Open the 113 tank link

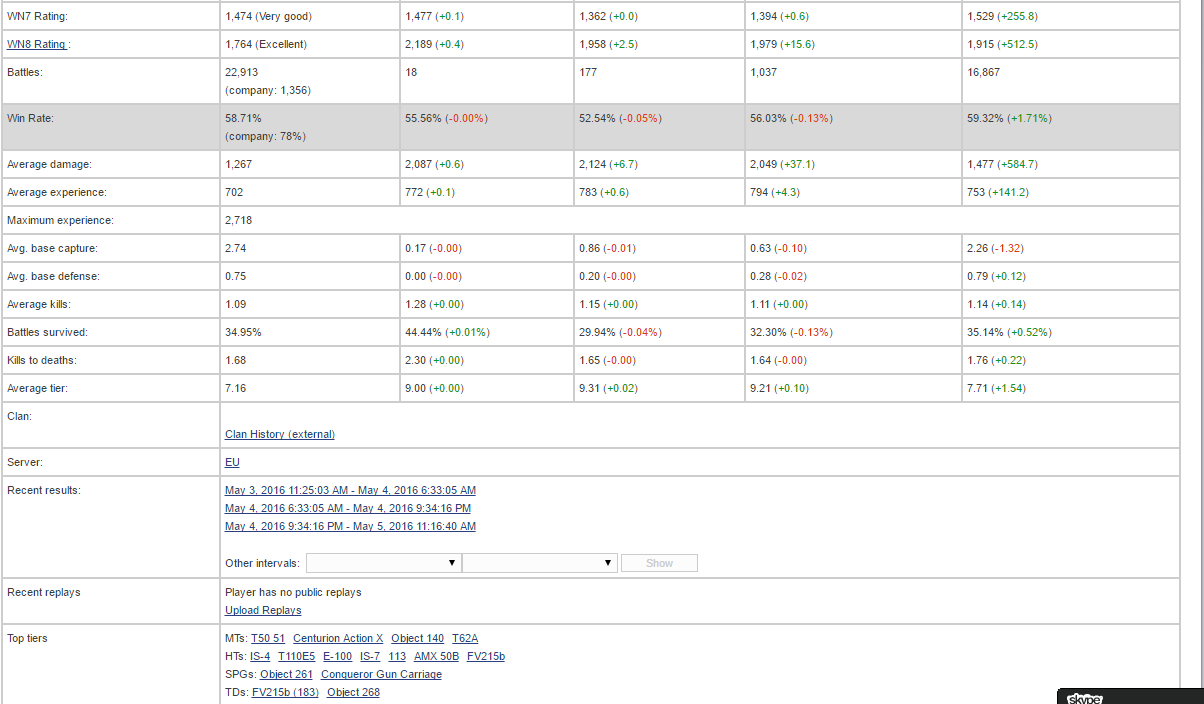click(x=397, y=656)
